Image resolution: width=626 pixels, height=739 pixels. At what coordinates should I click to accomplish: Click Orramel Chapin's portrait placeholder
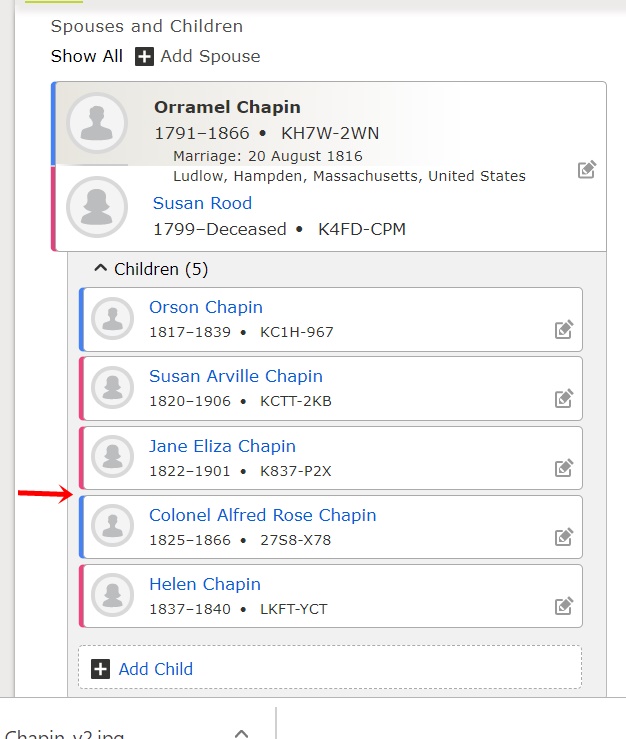(x=97, y=123)
